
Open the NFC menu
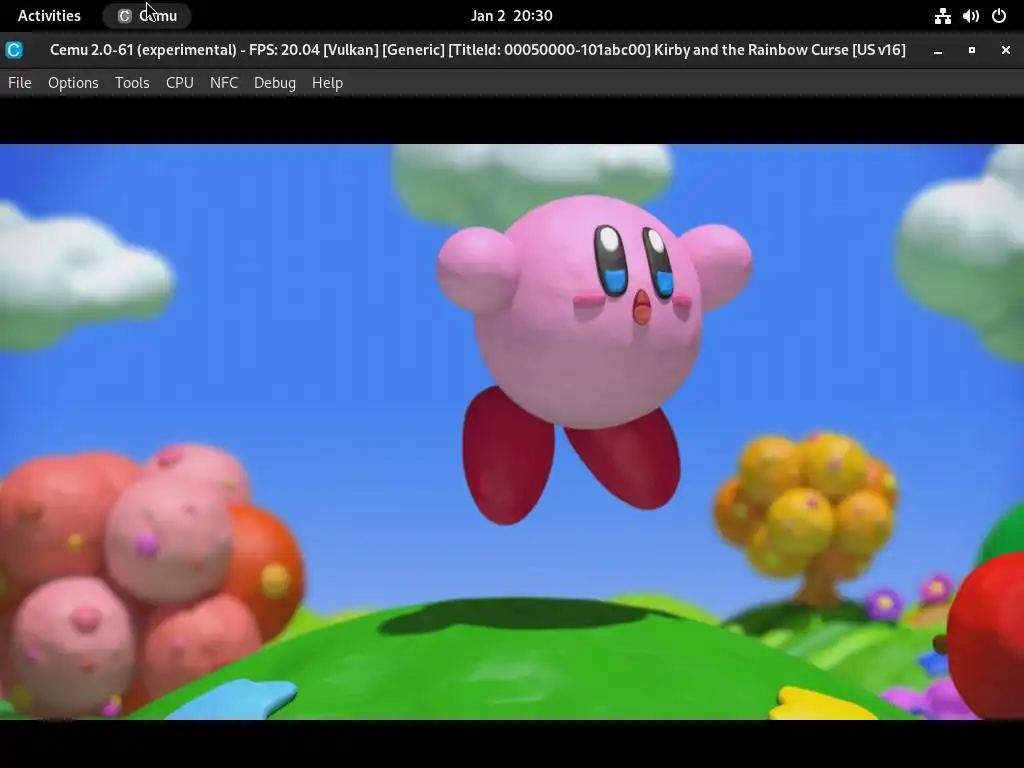(224, 83)
